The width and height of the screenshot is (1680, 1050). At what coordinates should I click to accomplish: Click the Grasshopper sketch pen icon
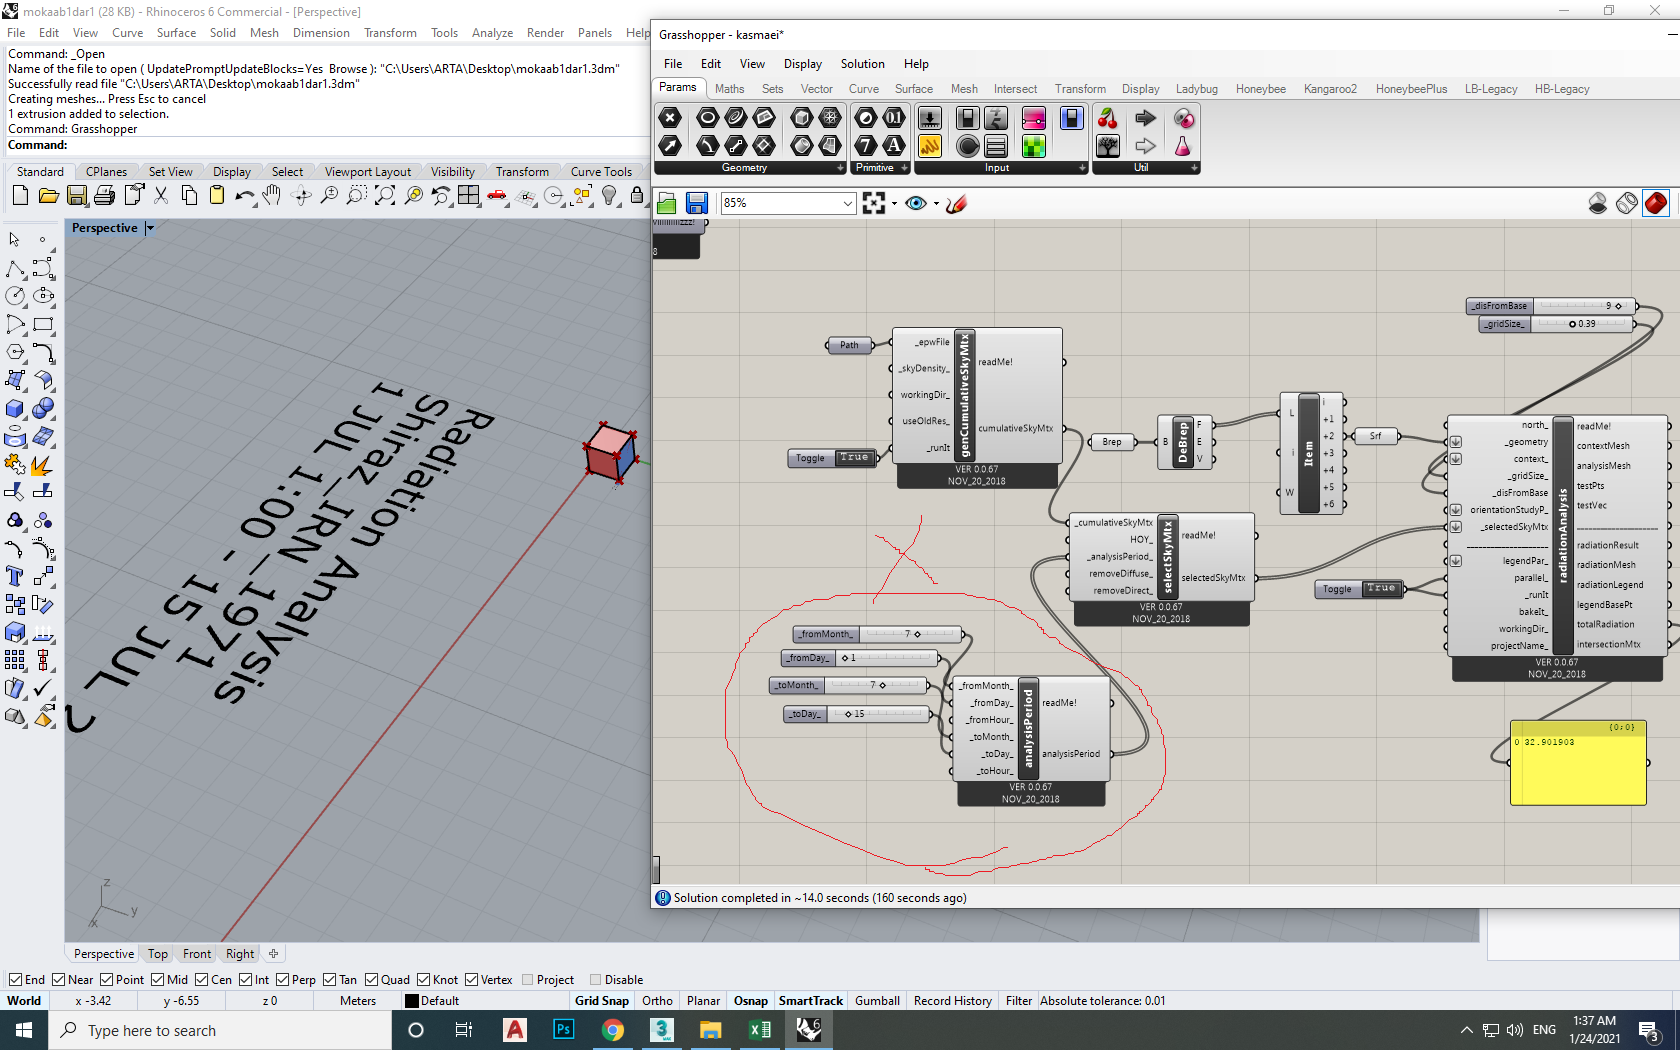click(x=957, y=204)
